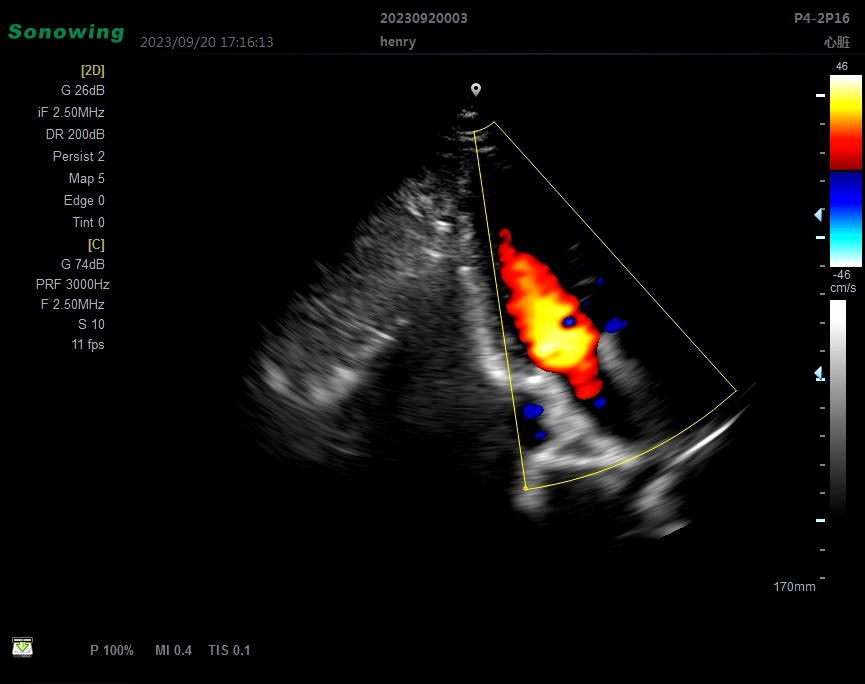The height and width of the screenshot is (684, 865).
Task: Select the [2D] mode parameter header
Action: (92, 71)
